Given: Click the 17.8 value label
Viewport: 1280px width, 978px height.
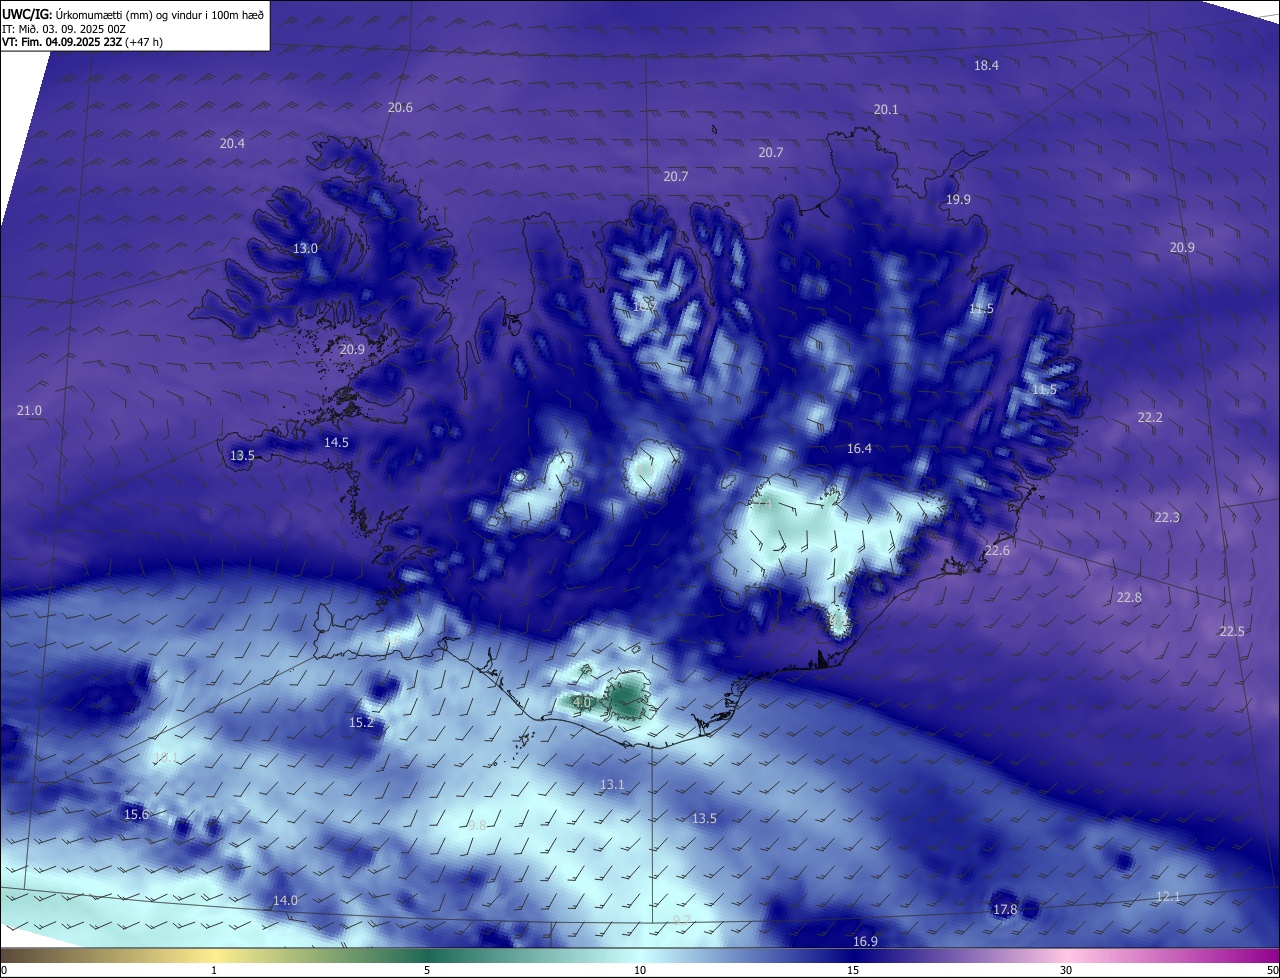Looking at the screenshot, I should [1005, 909].
